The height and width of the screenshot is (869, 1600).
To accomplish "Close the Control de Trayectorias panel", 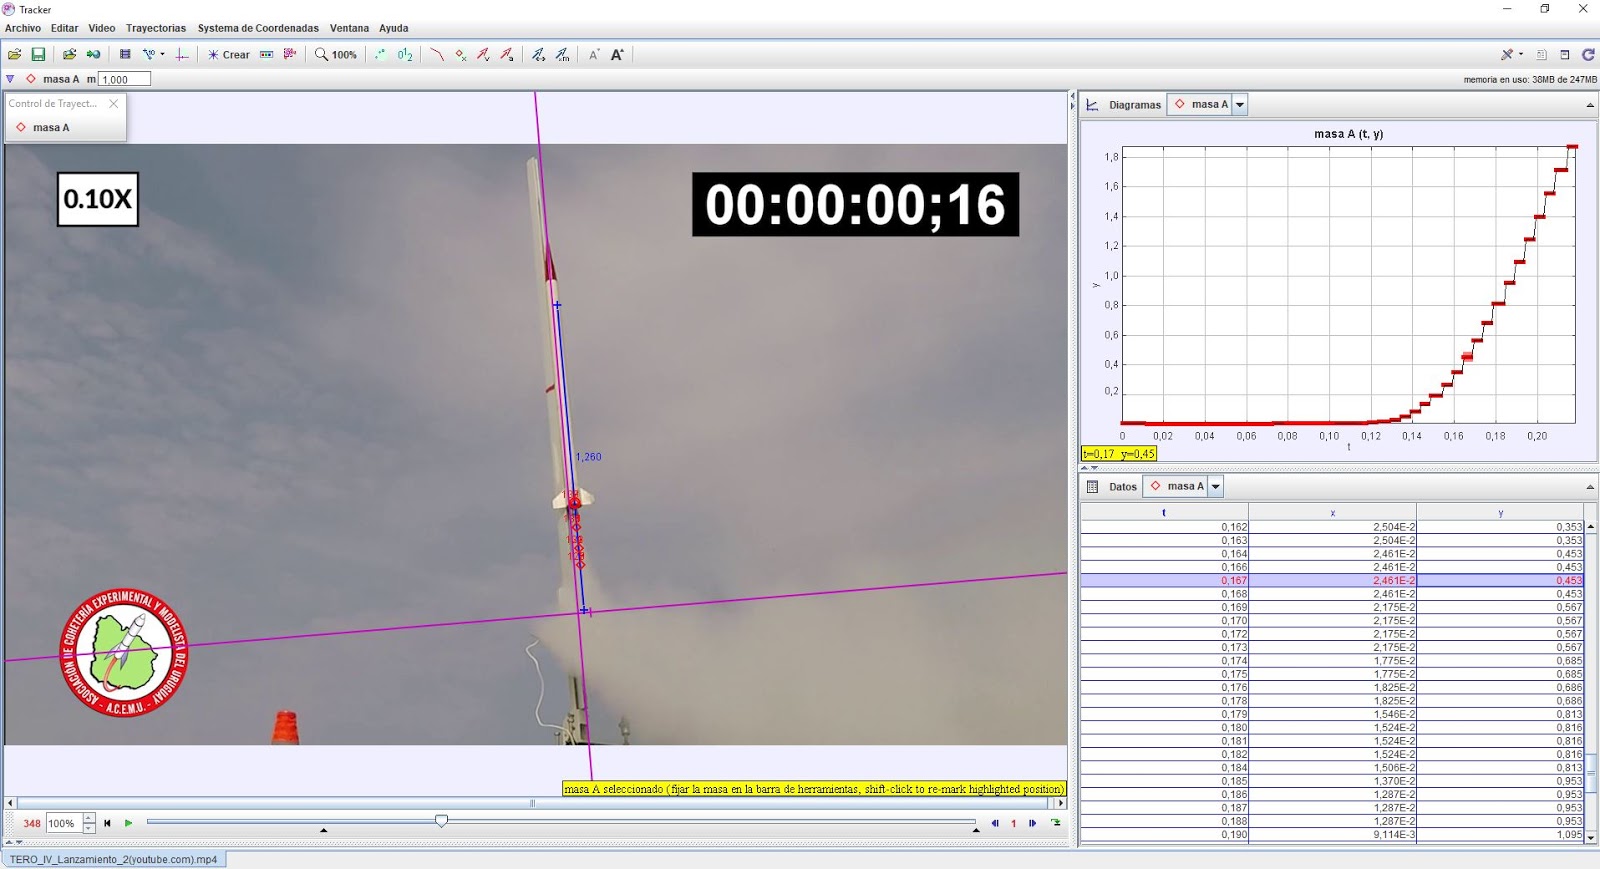I will click(x=113, y=103).
